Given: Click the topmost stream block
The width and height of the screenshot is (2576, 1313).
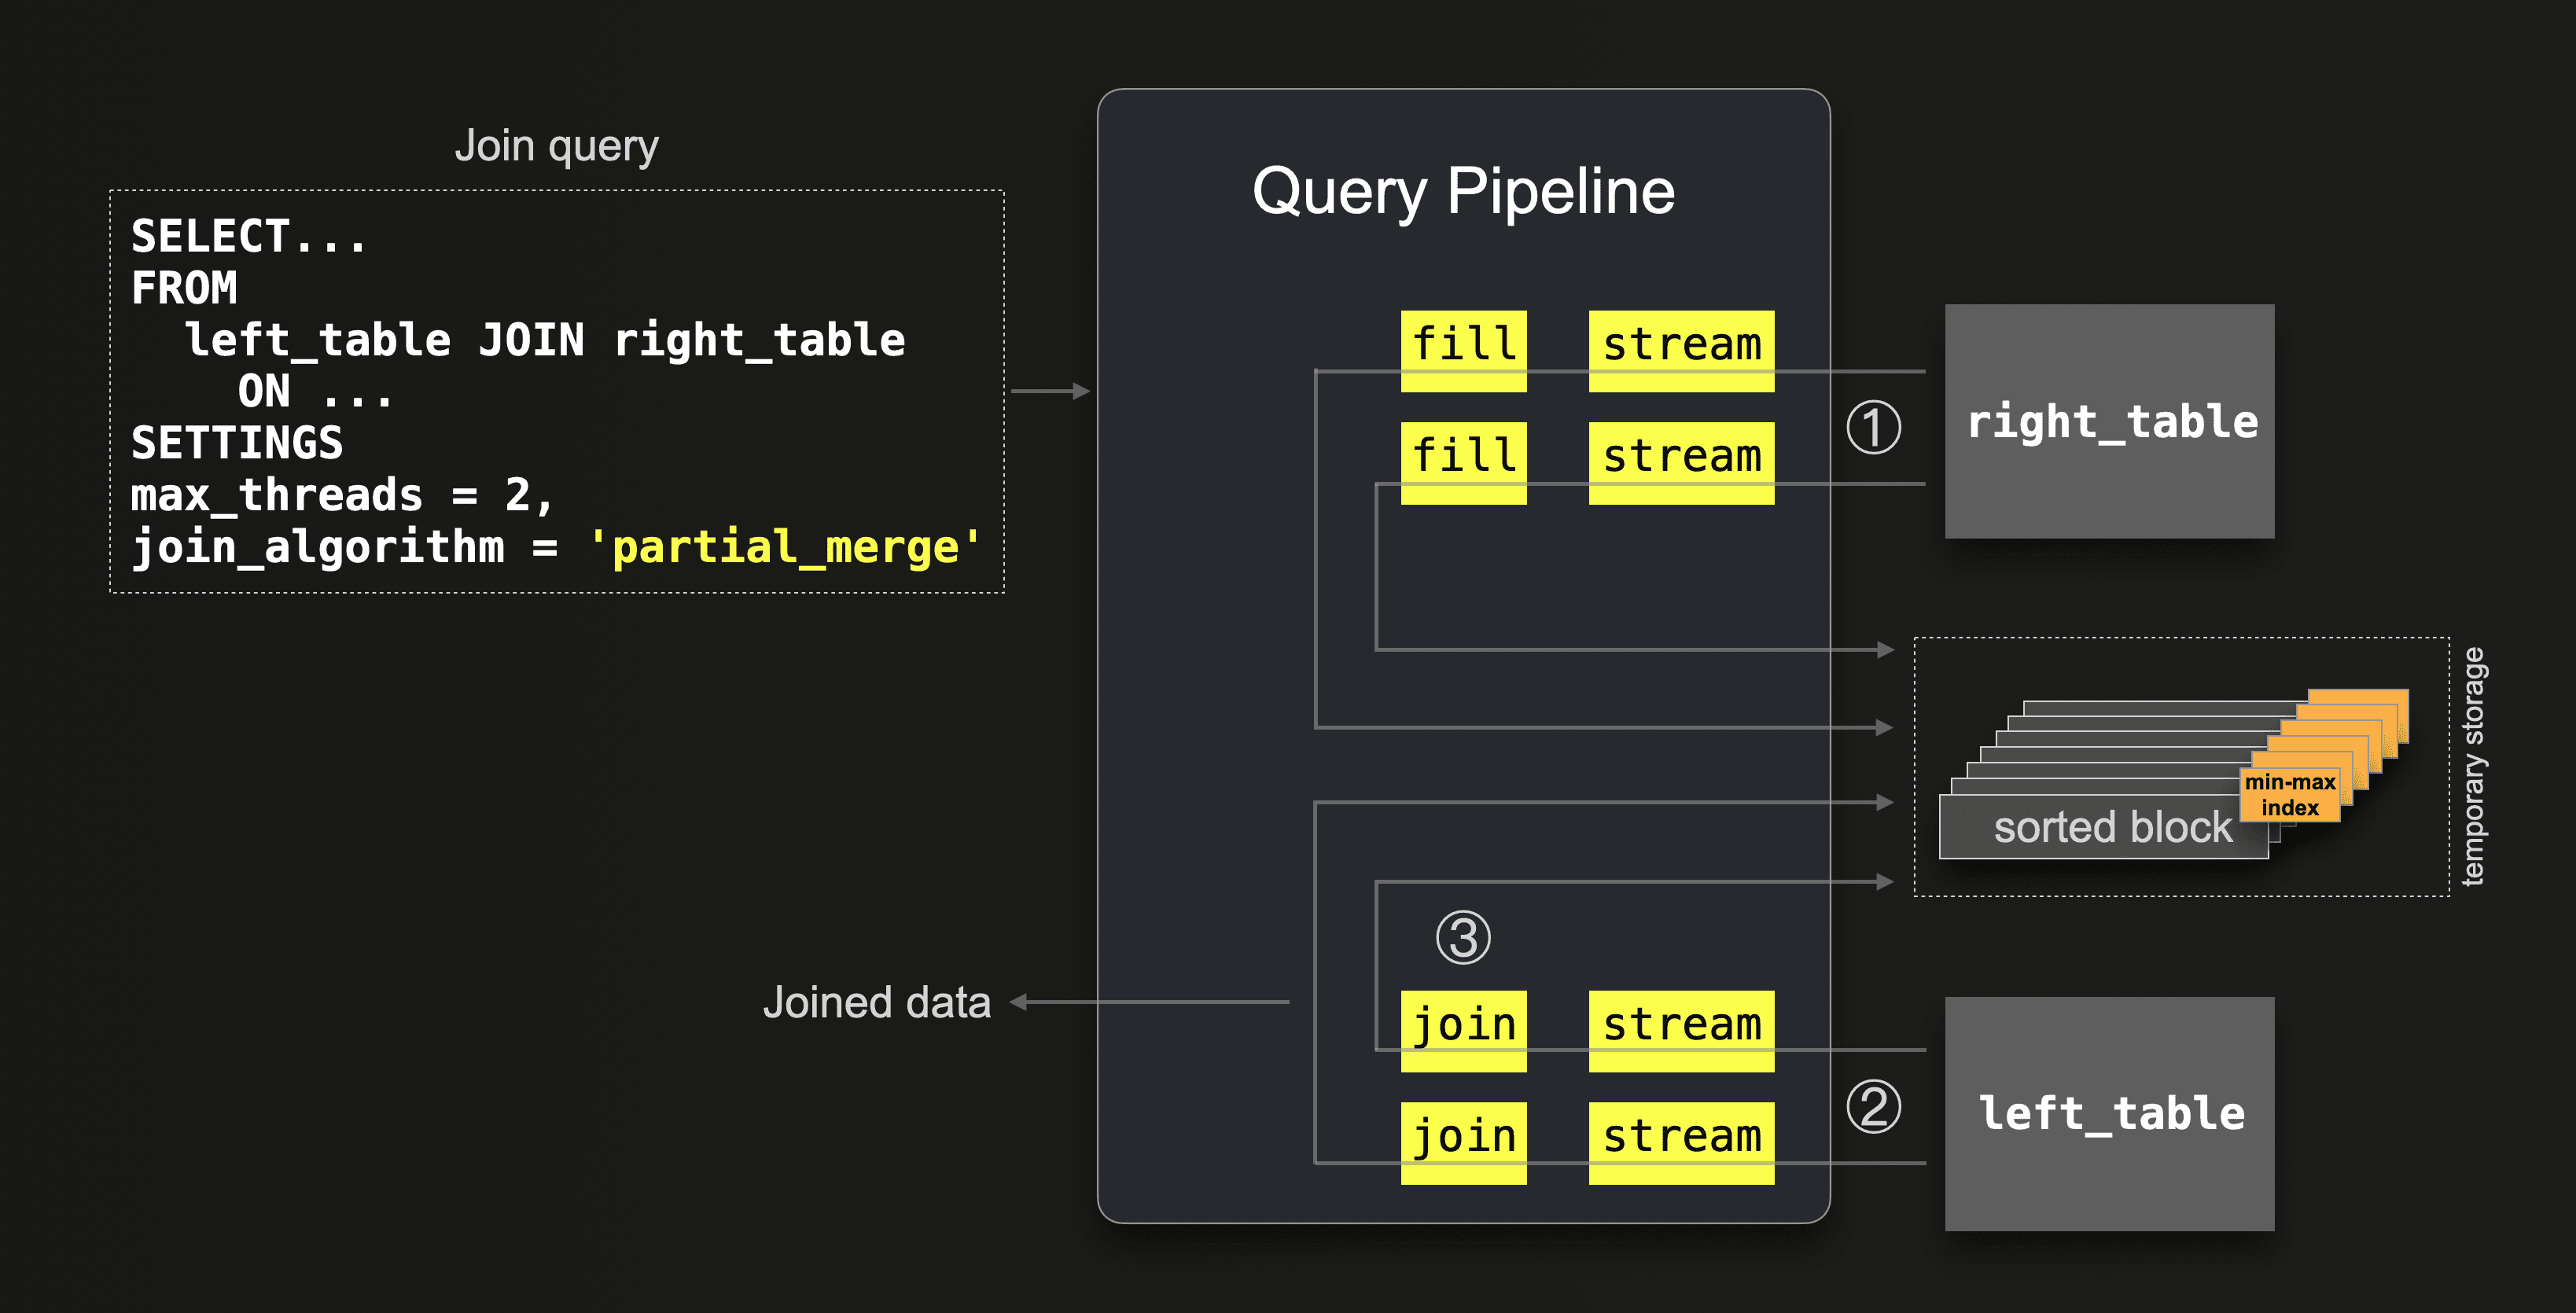Looking at the screenshot, I should click(x=1680, y=350).
